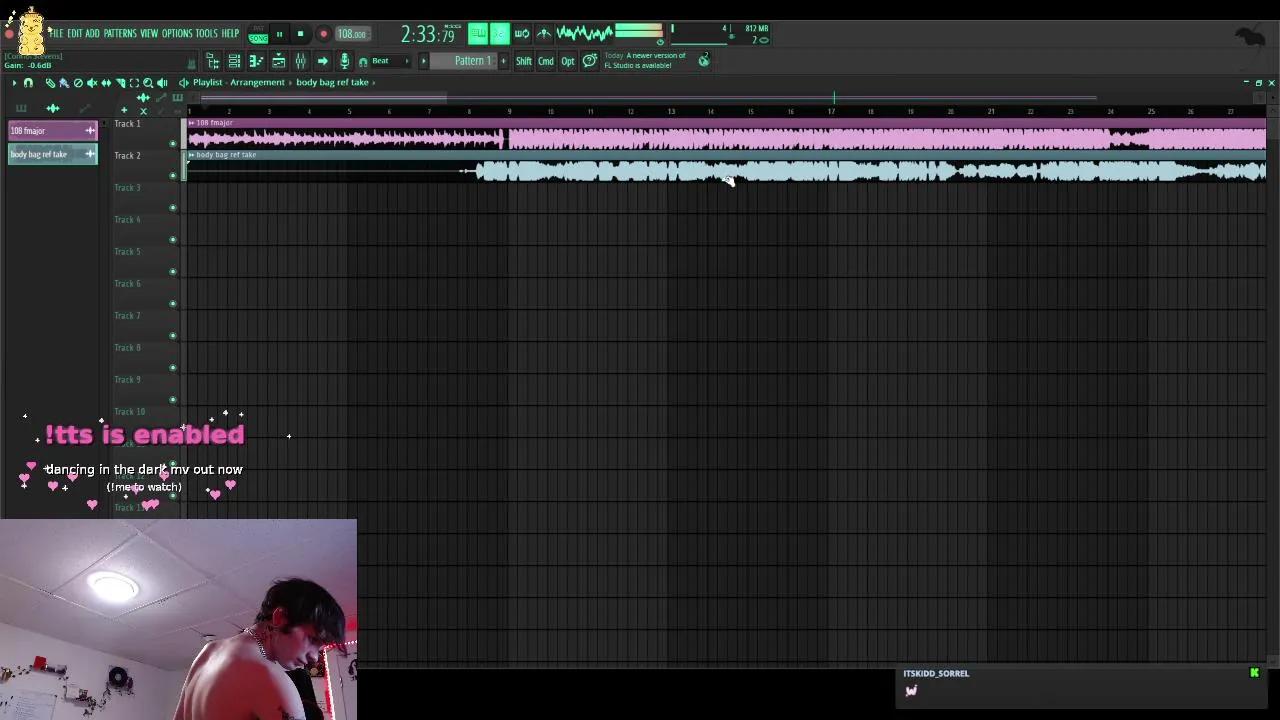Viewport: 1280px width, 720px height.
Task: Mute Track 3 with its green dot
Action: [173, 208]
